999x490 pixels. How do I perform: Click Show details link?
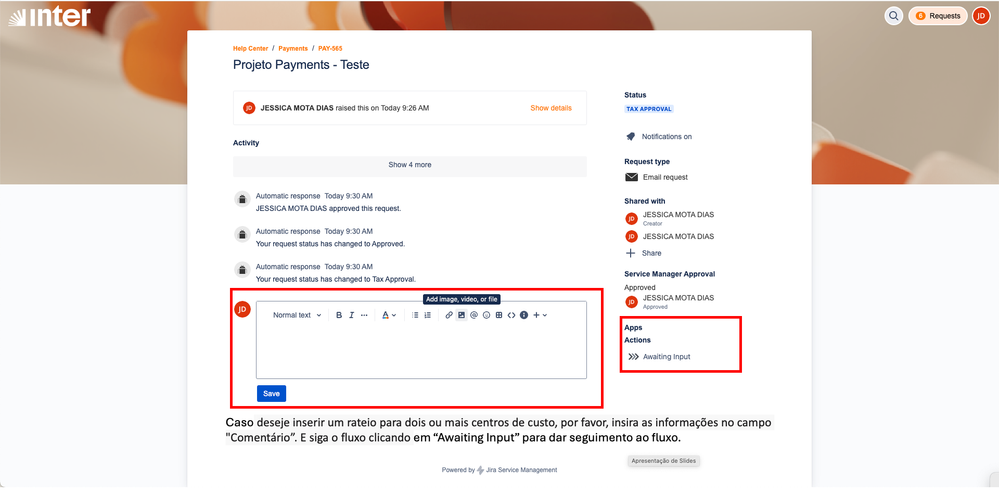pos(550,108)
